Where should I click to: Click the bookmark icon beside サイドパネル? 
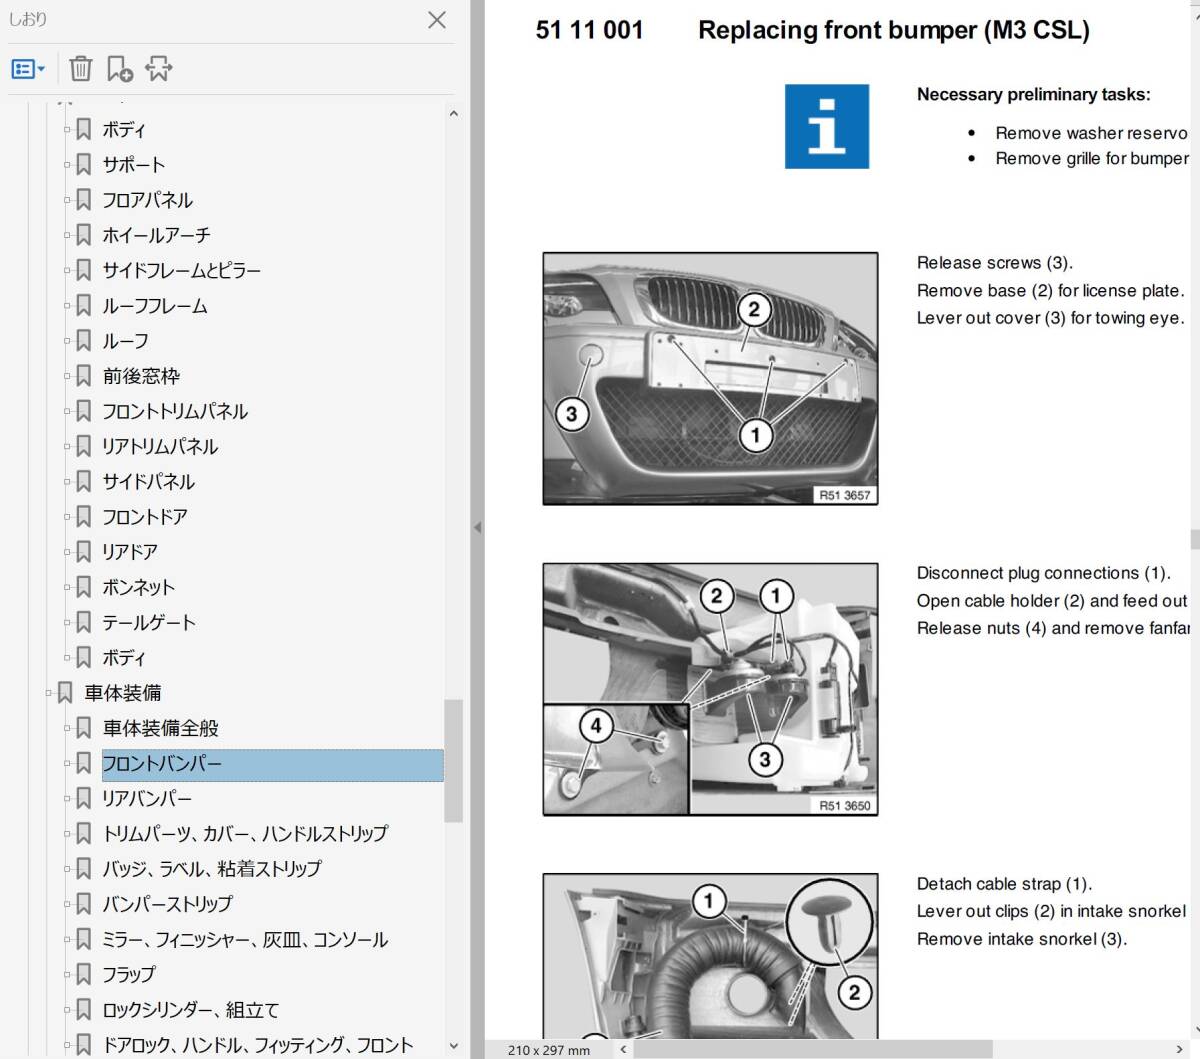pyautogui.click(x=84, y=482)
